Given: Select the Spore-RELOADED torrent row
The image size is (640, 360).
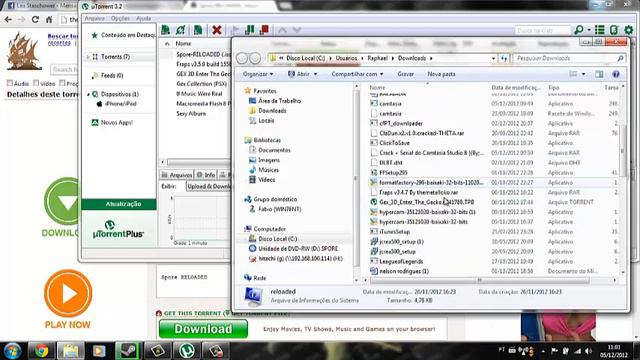Looking at the screenshot, I should pyautogui.click(x=203, y=54).
